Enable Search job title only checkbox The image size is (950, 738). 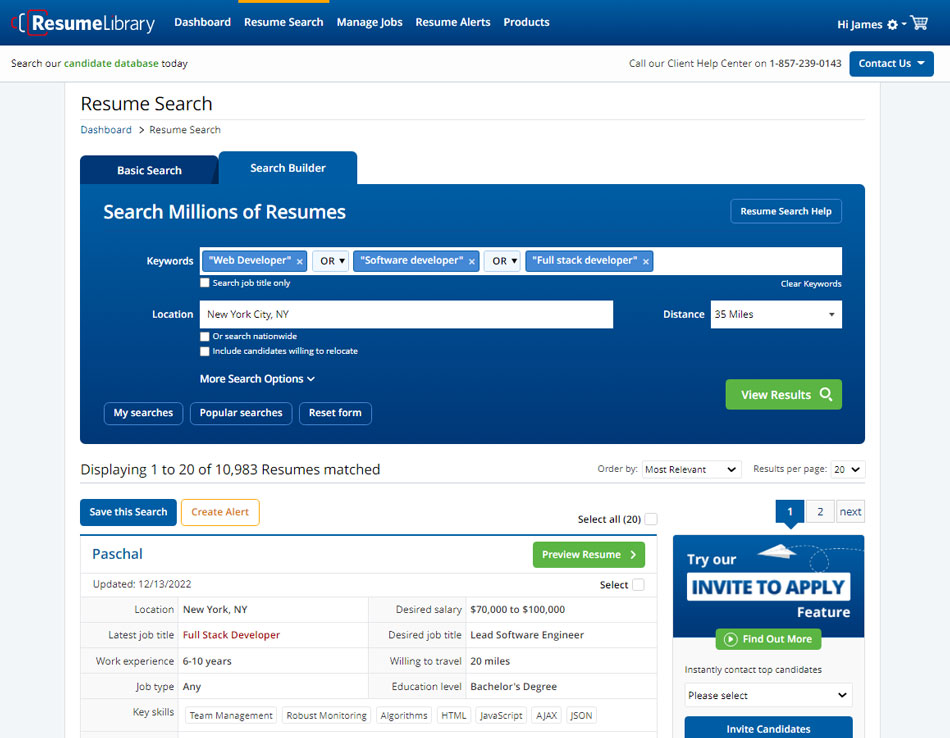pyautogui.click(x=205, y=283)
